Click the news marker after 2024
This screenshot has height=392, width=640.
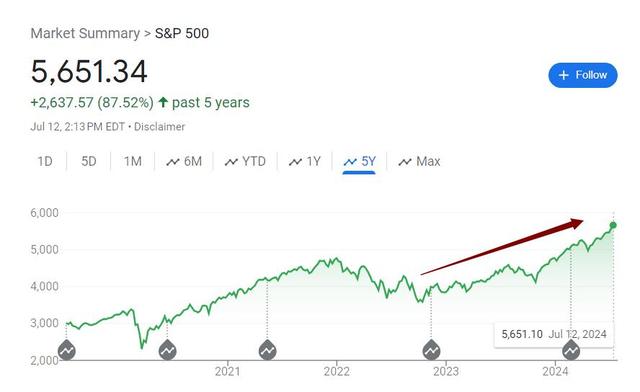tap(571, 350)
